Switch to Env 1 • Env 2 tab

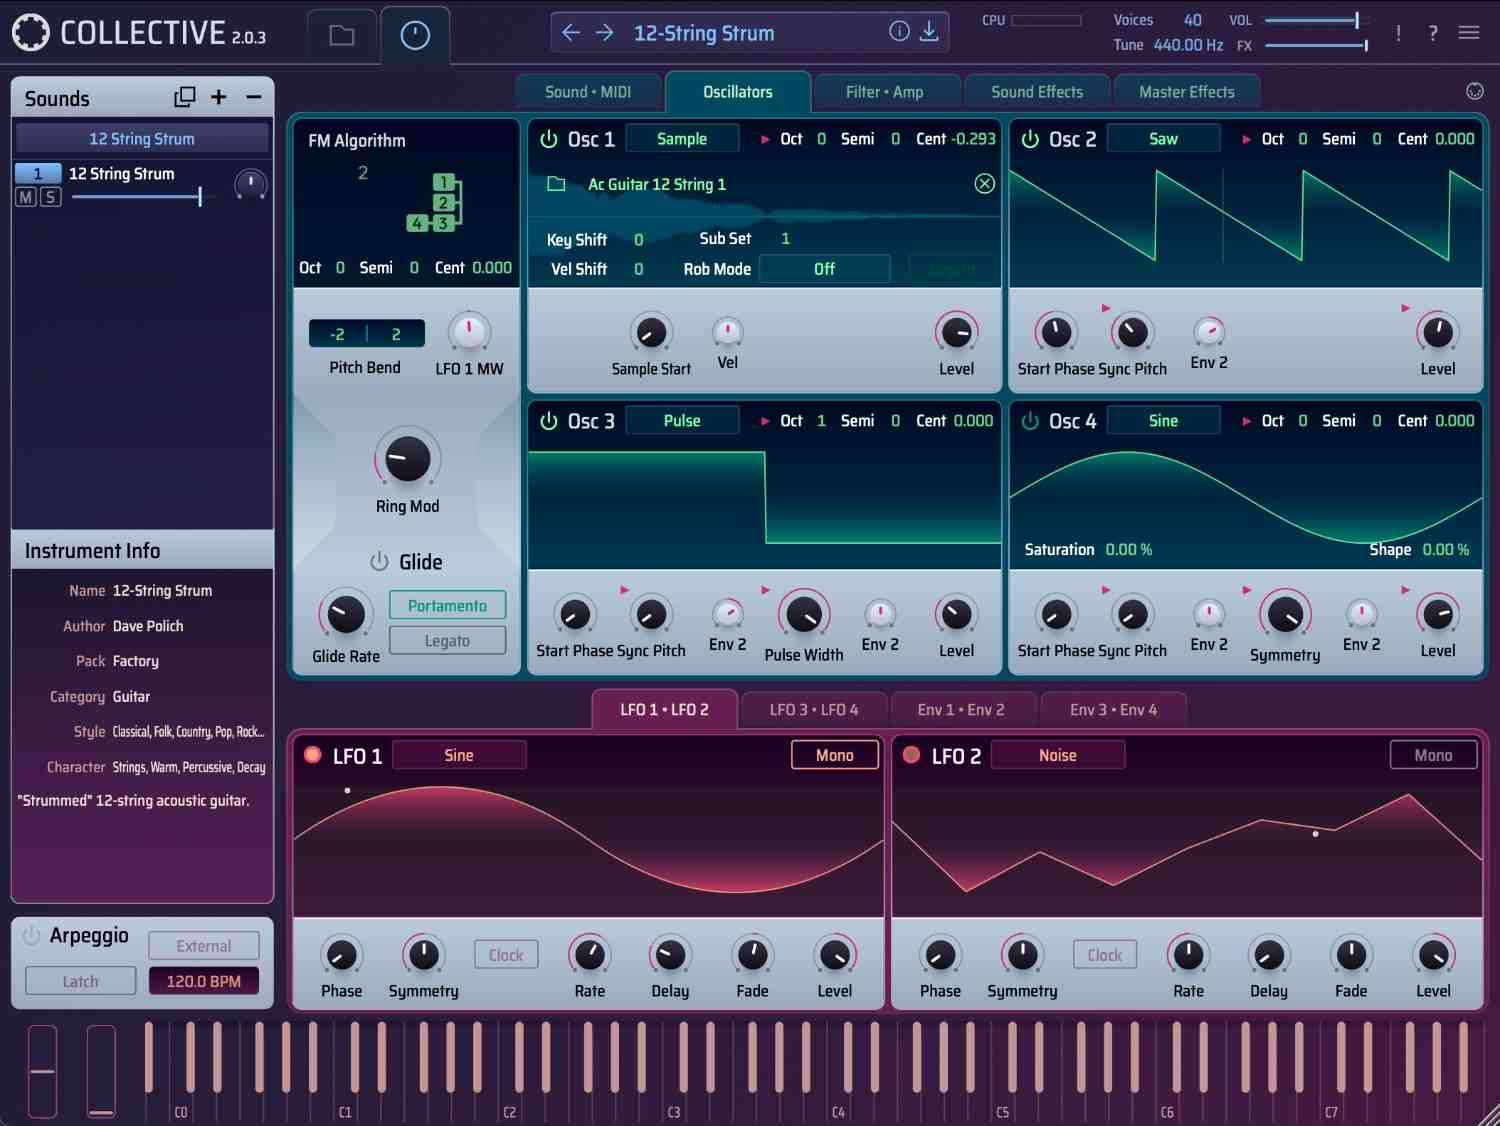[961, 710]
